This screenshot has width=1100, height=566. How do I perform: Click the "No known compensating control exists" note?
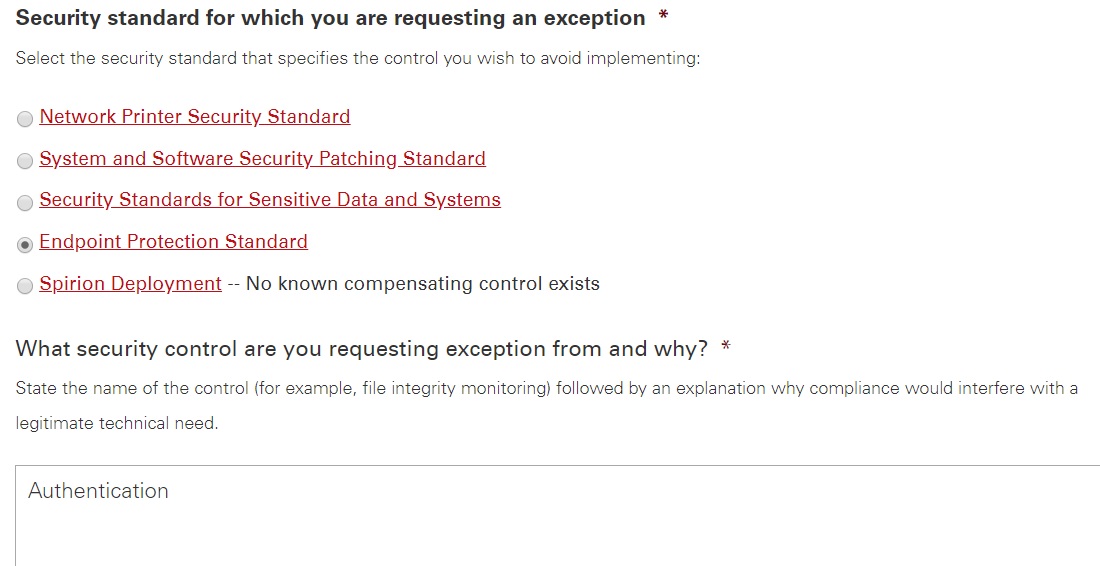click(422, 284)
